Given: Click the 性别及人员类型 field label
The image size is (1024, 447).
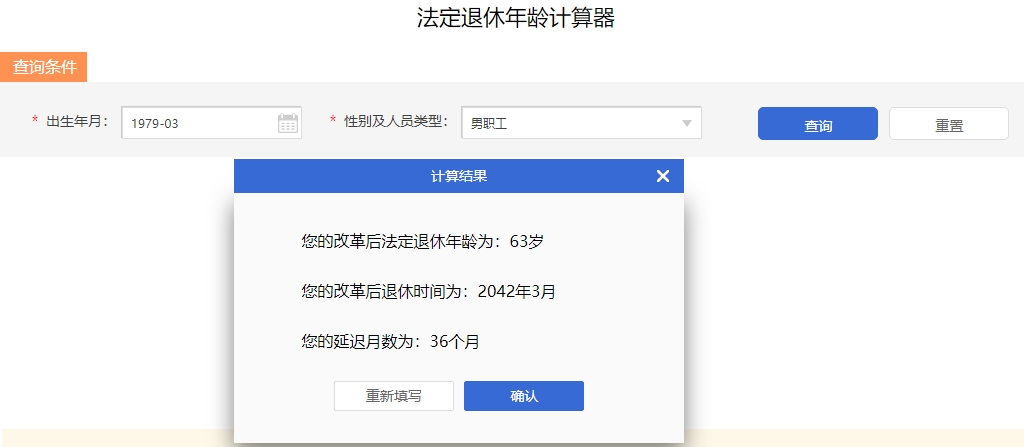Looking at the screenshot, I should click(x=395, y=122).
